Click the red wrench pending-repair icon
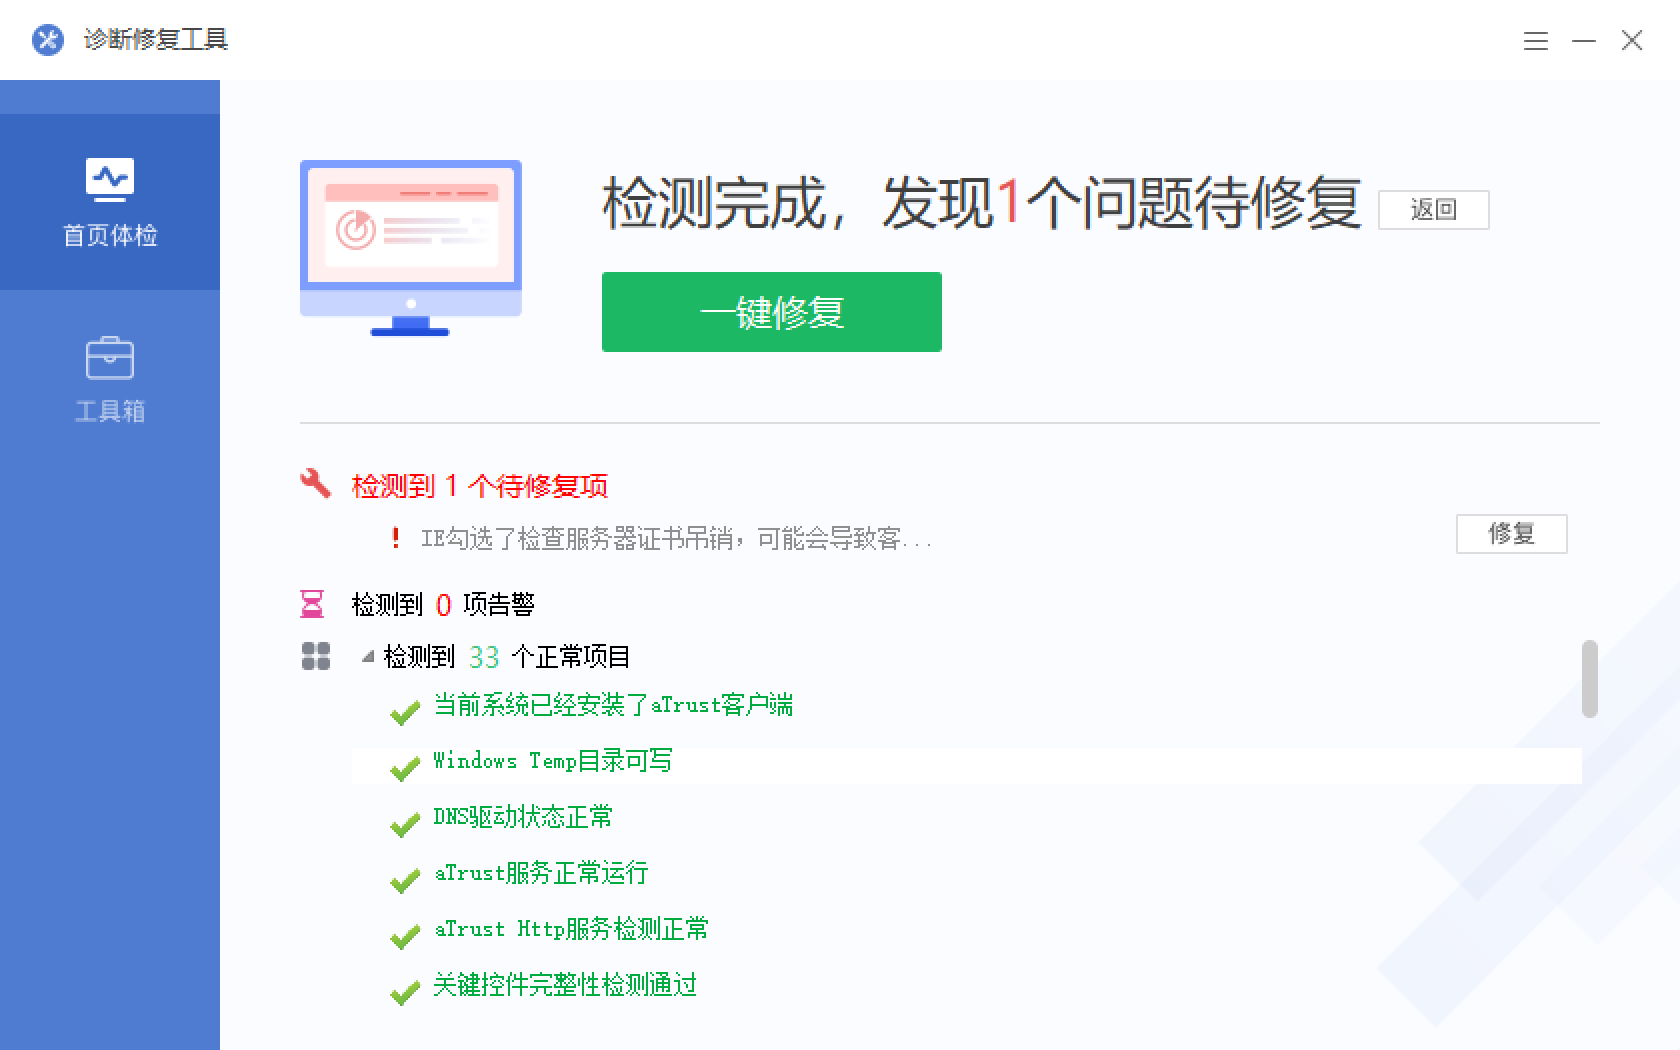Image resolution: width=1680 pixels, height=1050 pixels. pyautogui.click(x=315, y=484)
